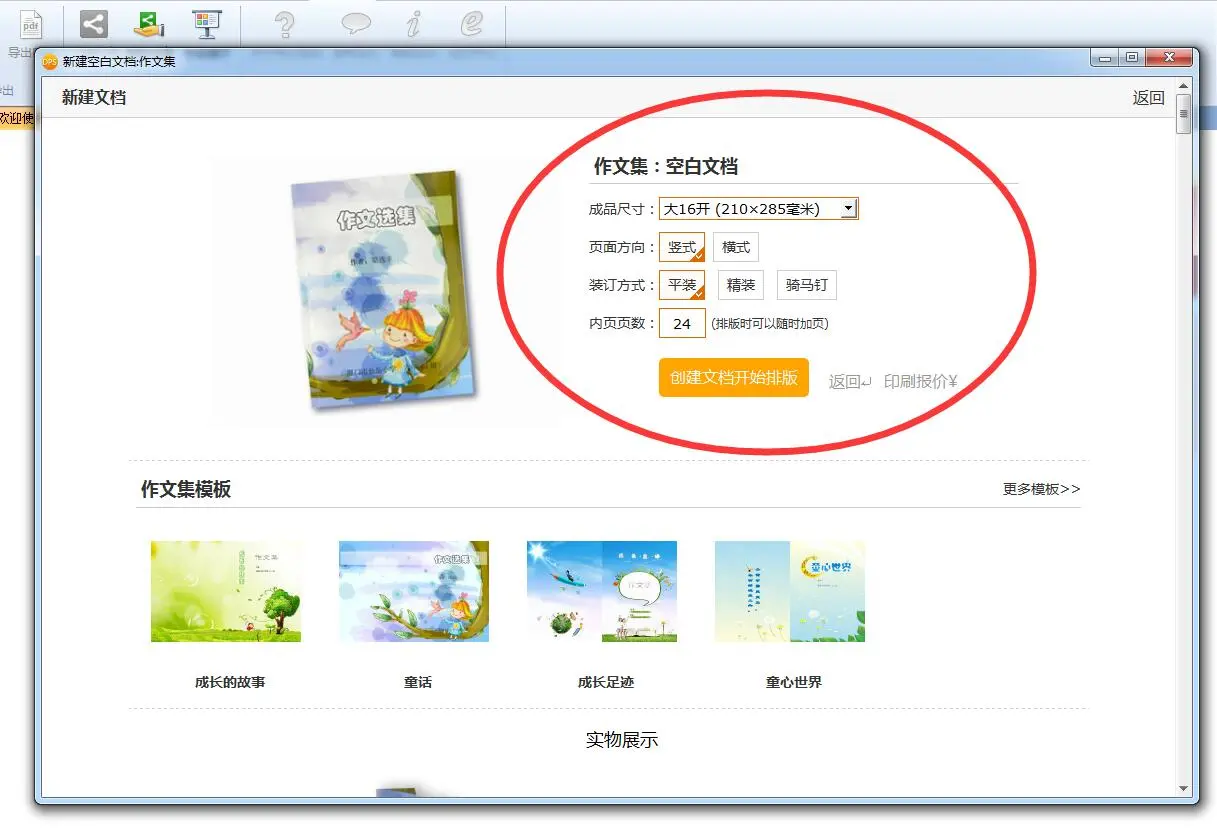This screenshot has width=1217, height=829.
Task: Click the 新建文档 header text
Action: click(94, 97)
